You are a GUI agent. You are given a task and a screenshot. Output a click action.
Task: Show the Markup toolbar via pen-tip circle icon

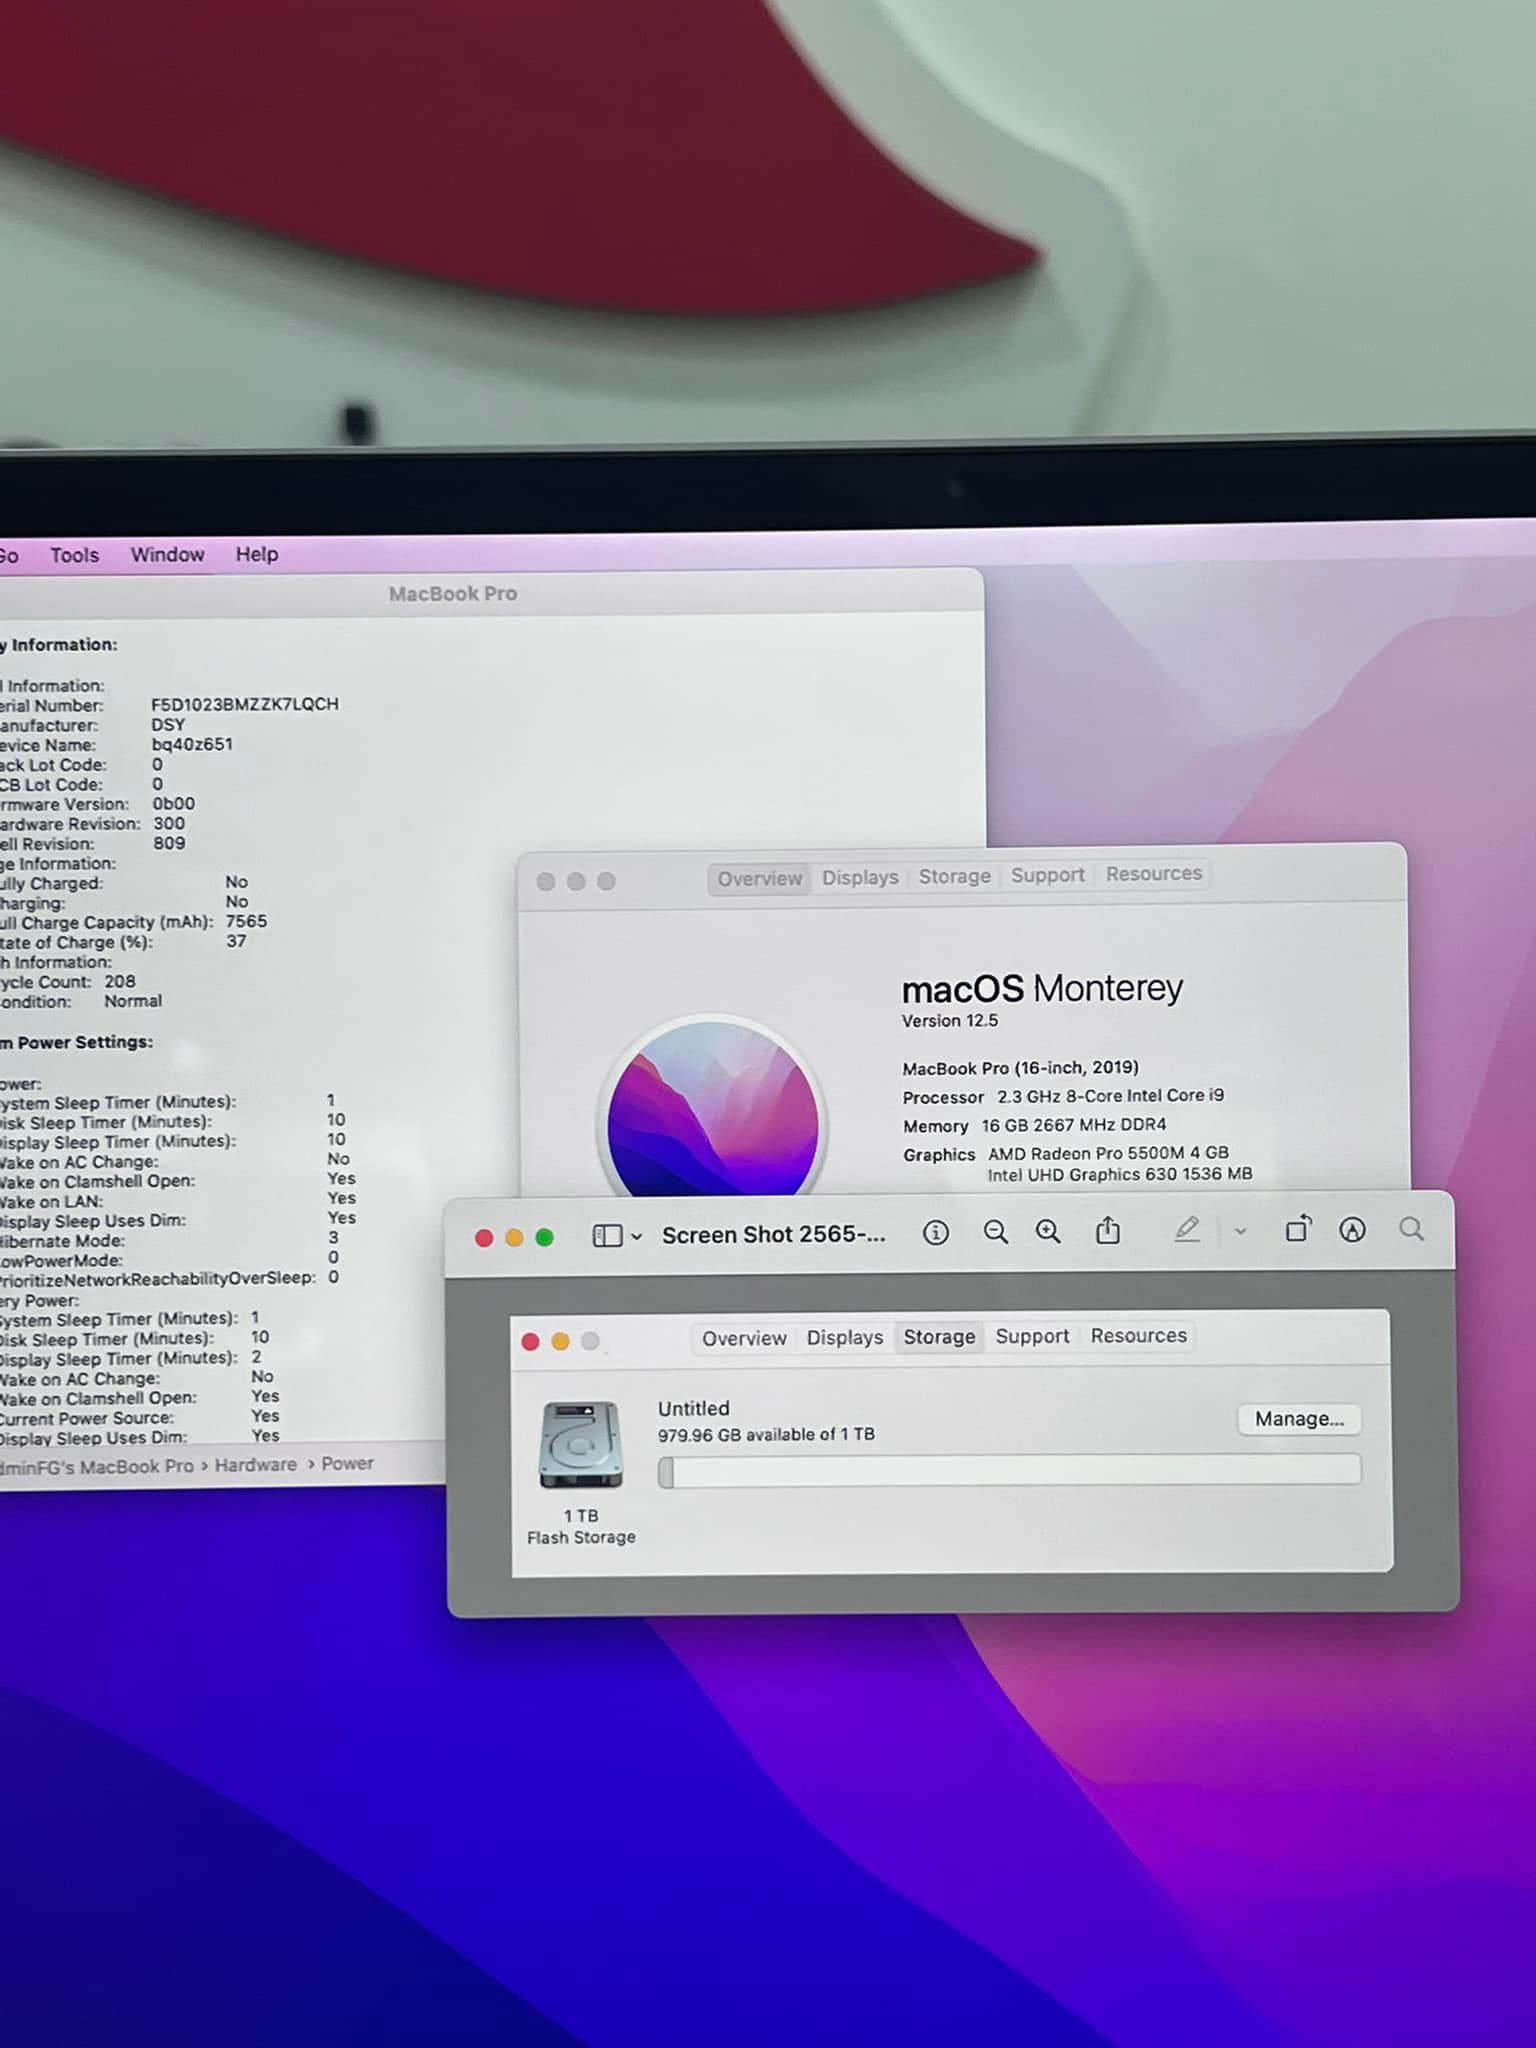pos(1352,1229)
